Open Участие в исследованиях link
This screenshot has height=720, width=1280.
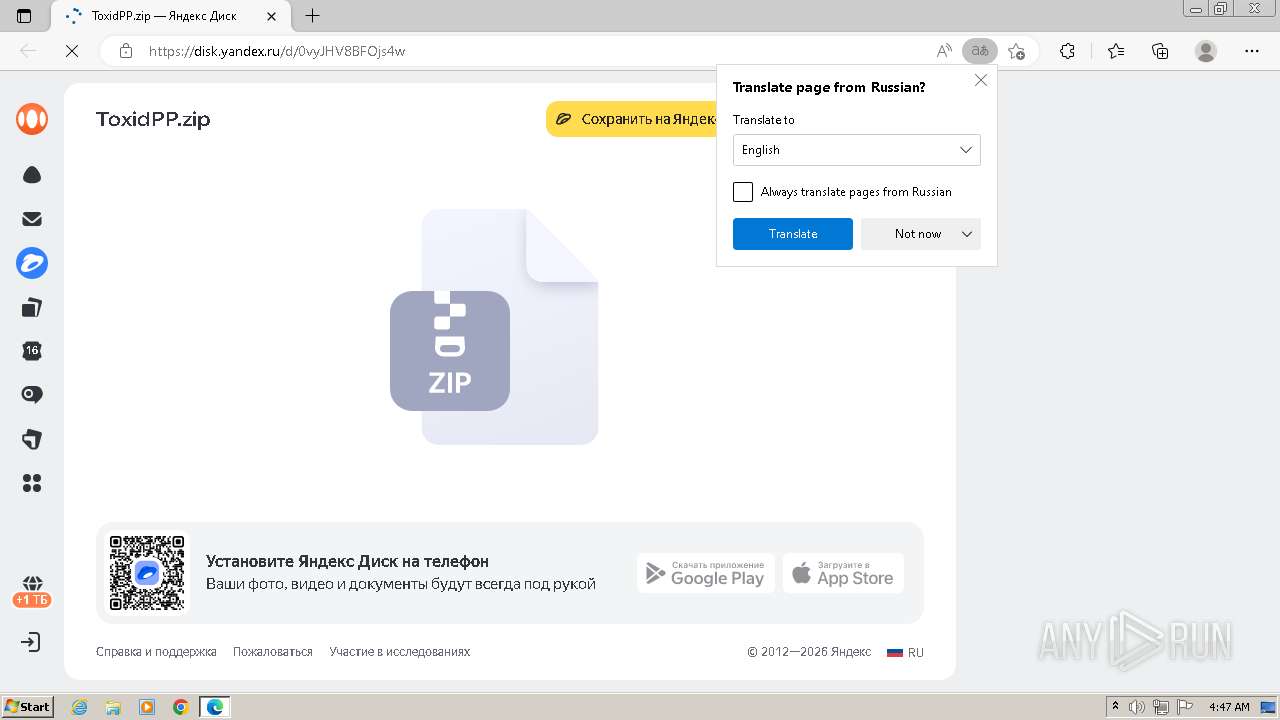tap(400, 652)
